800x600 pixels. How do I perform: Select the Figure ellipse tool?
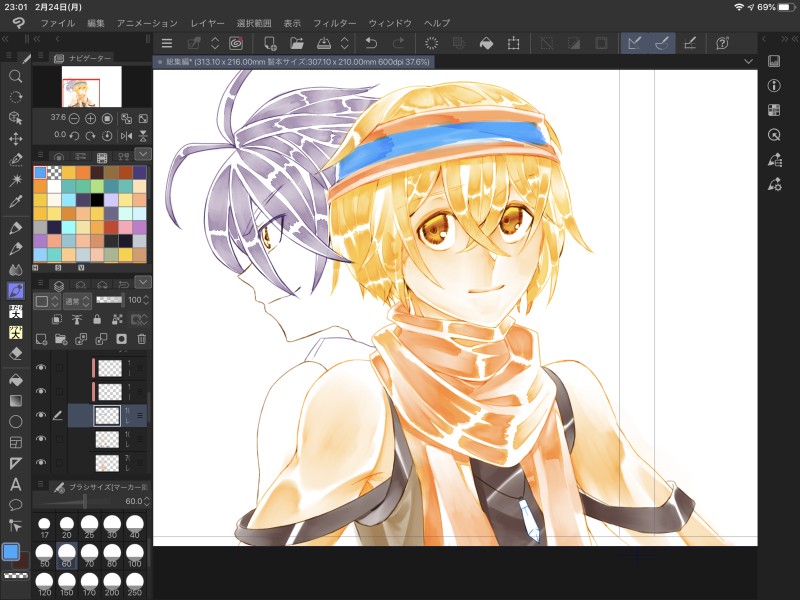(x=16, y=421)
